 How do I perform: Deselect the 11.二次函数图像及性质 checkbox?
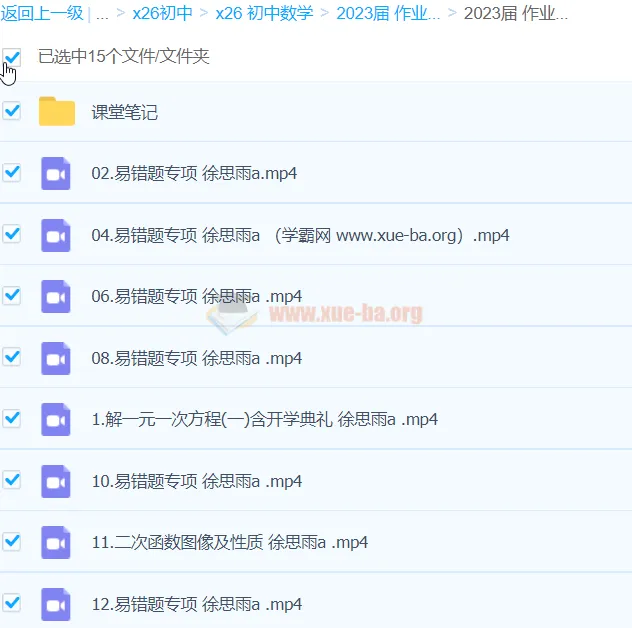pyautogui.click(x=12, y=541)
